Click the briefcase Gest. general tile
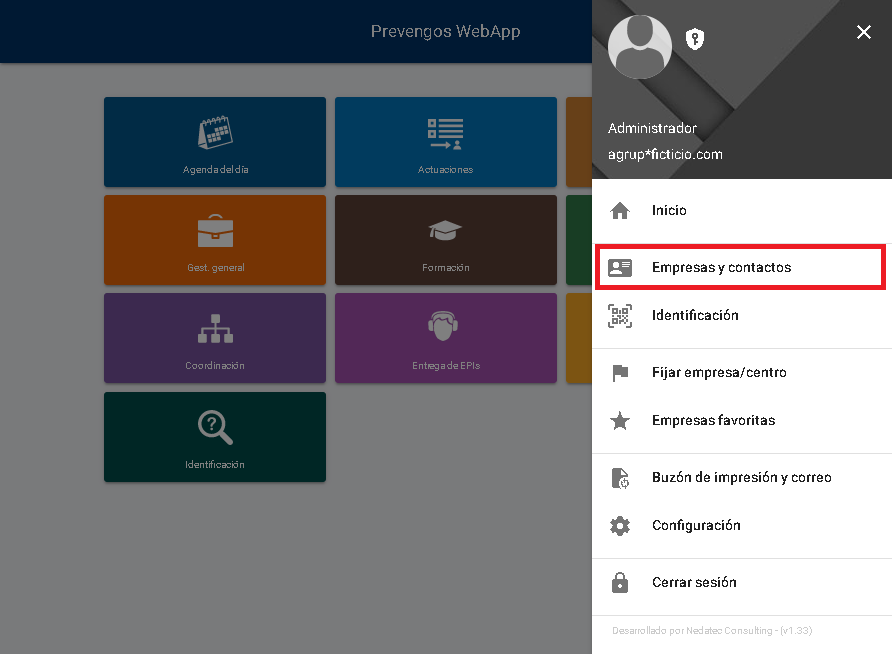Screen dimensions: 892x654 [x=215, y=240]
